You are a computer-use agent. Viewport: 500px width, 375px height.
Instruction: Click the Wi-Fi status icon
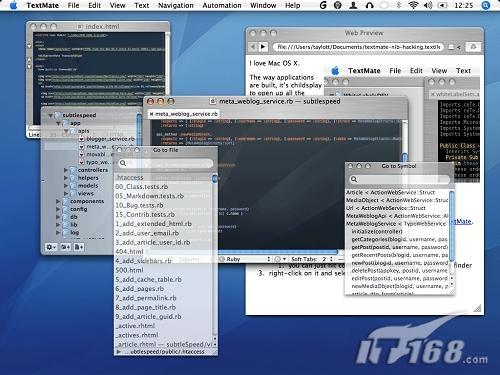click(x=413, y=5)
